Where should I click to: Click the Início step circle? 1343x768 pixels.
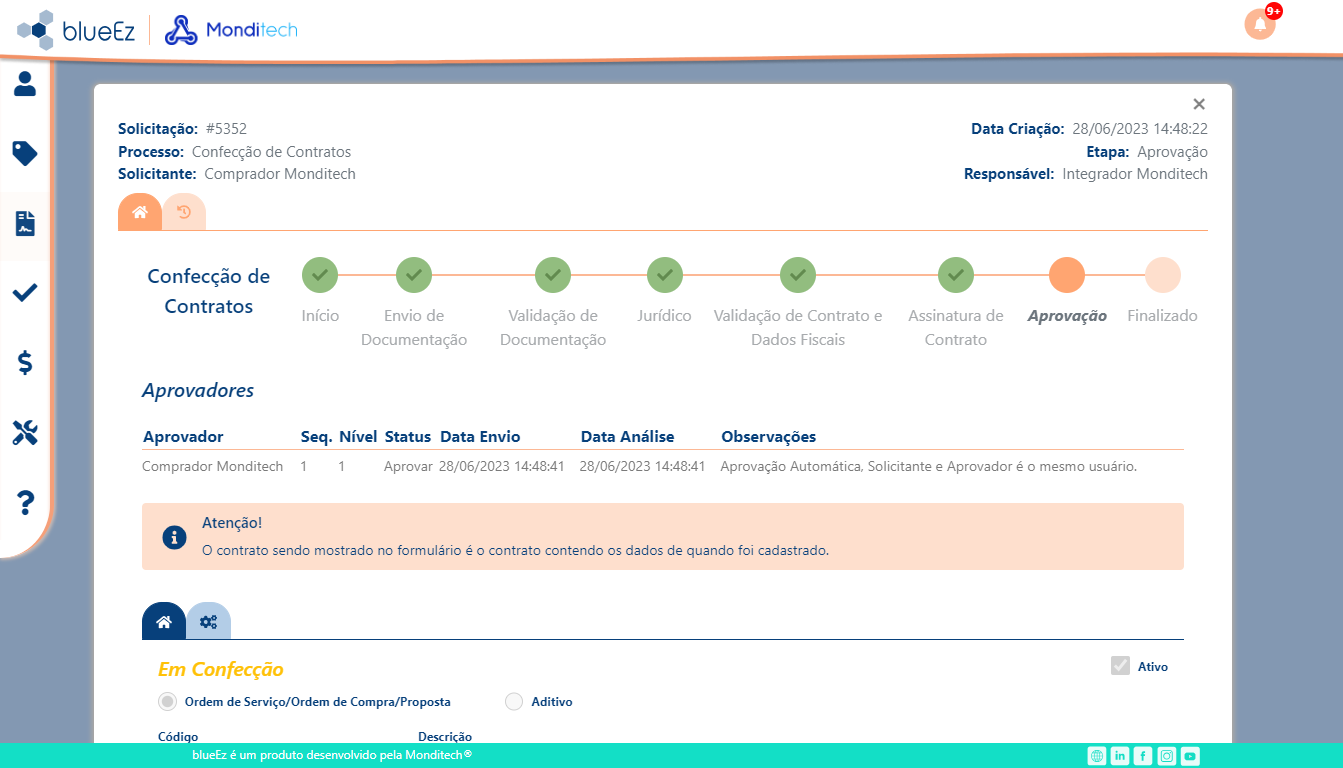320,275
